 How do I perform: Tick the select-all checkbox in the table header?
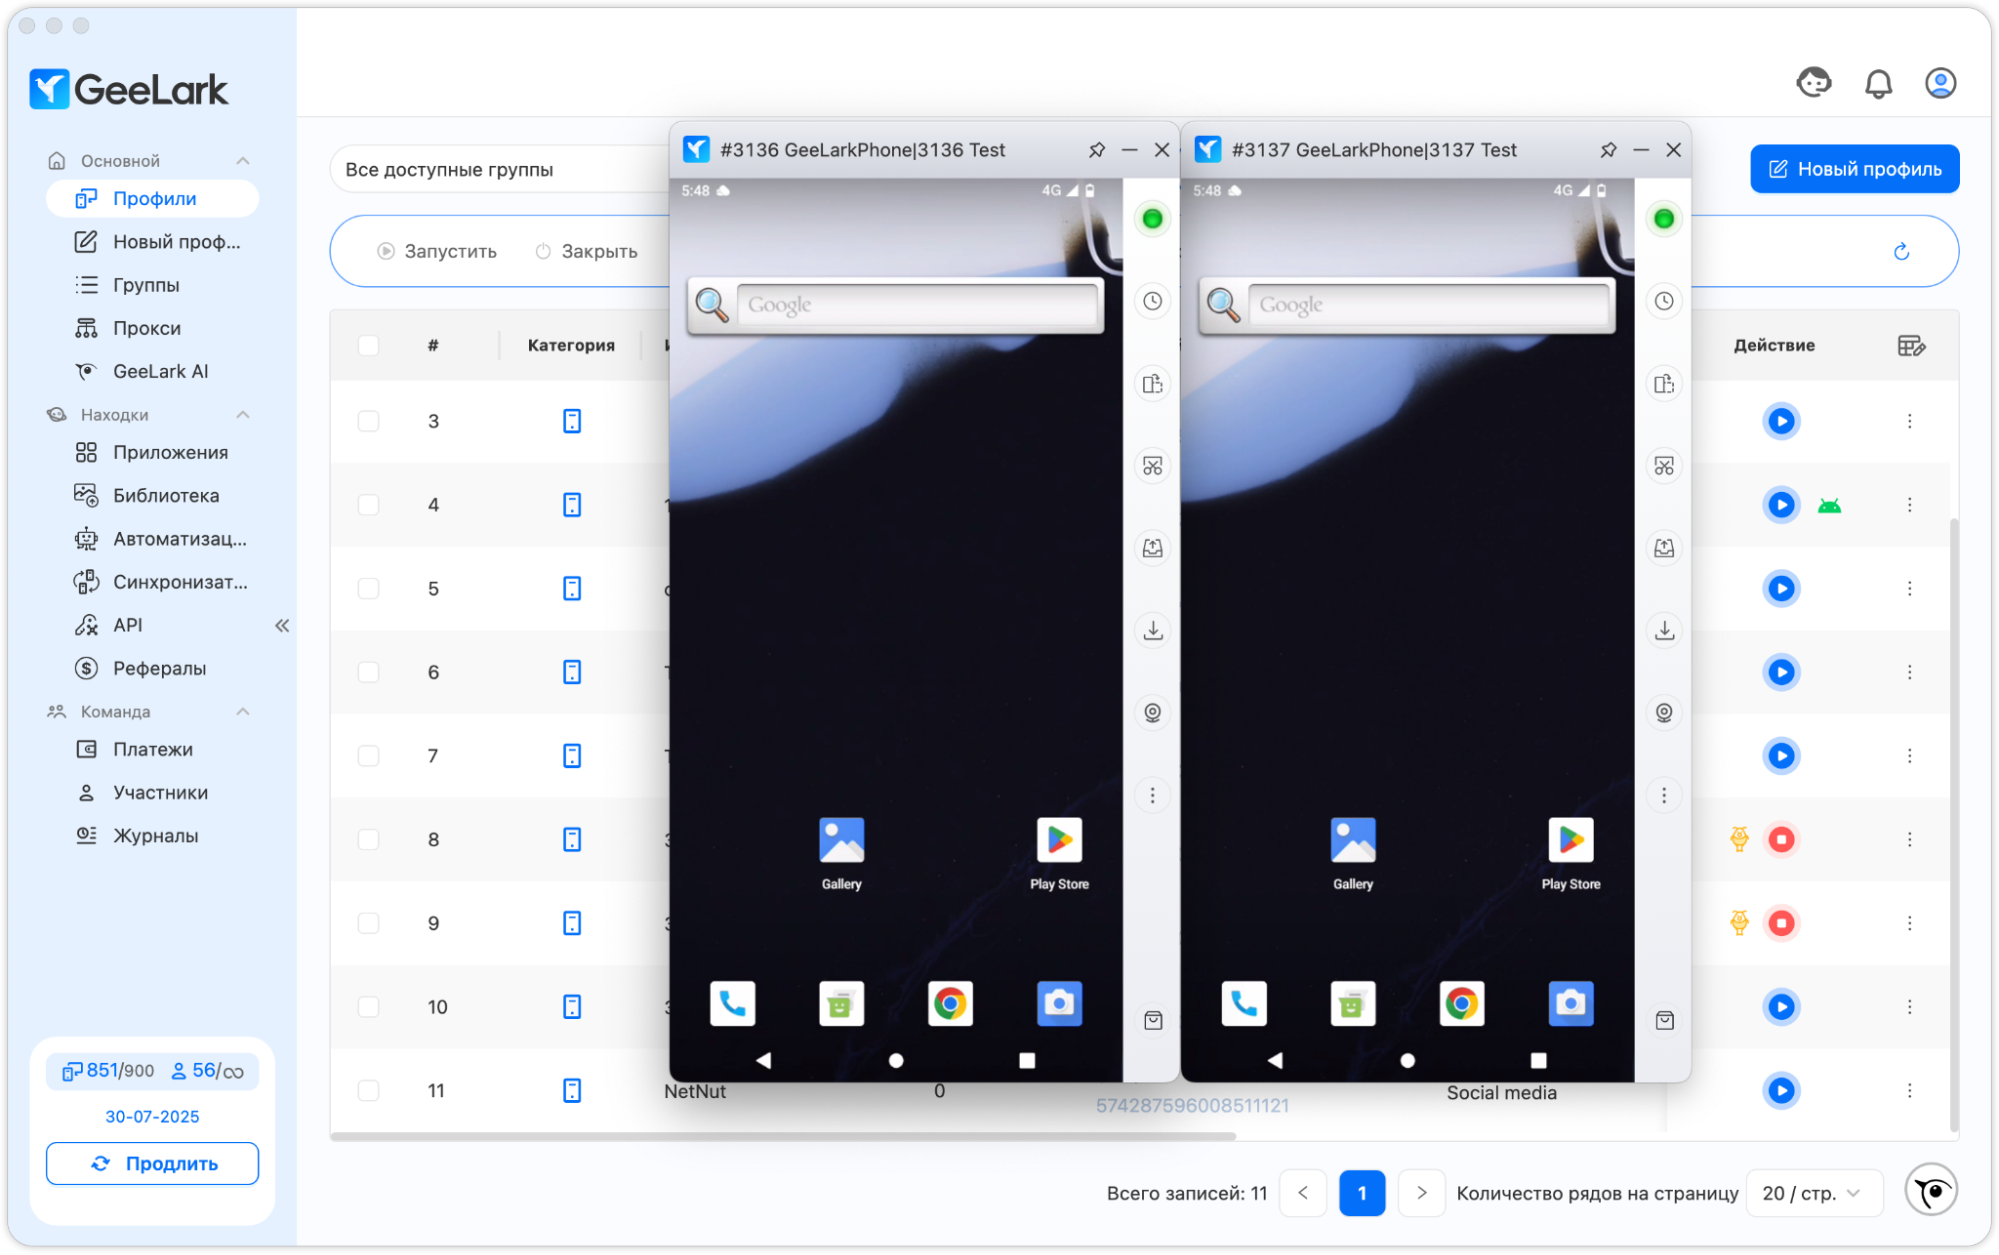(x=368, y=345)
